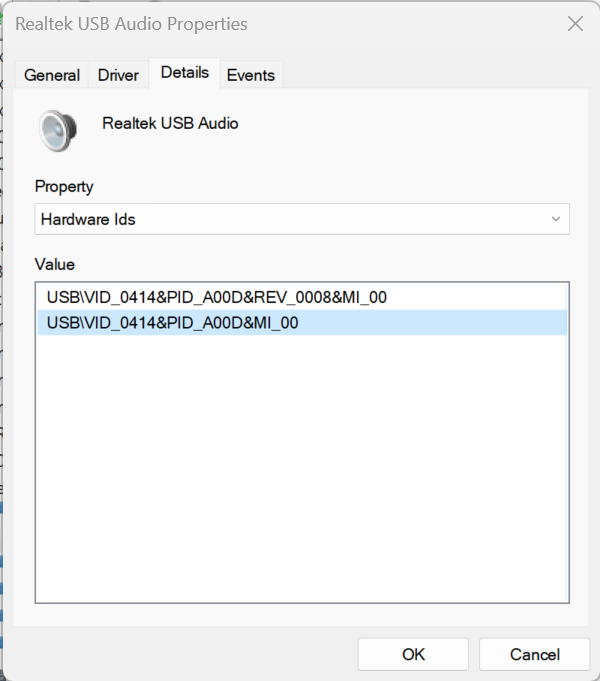
Task: Select the highlighted USB\VID_0414&PID_A00D&MI_00 entry
Action: tap(302, 323)
